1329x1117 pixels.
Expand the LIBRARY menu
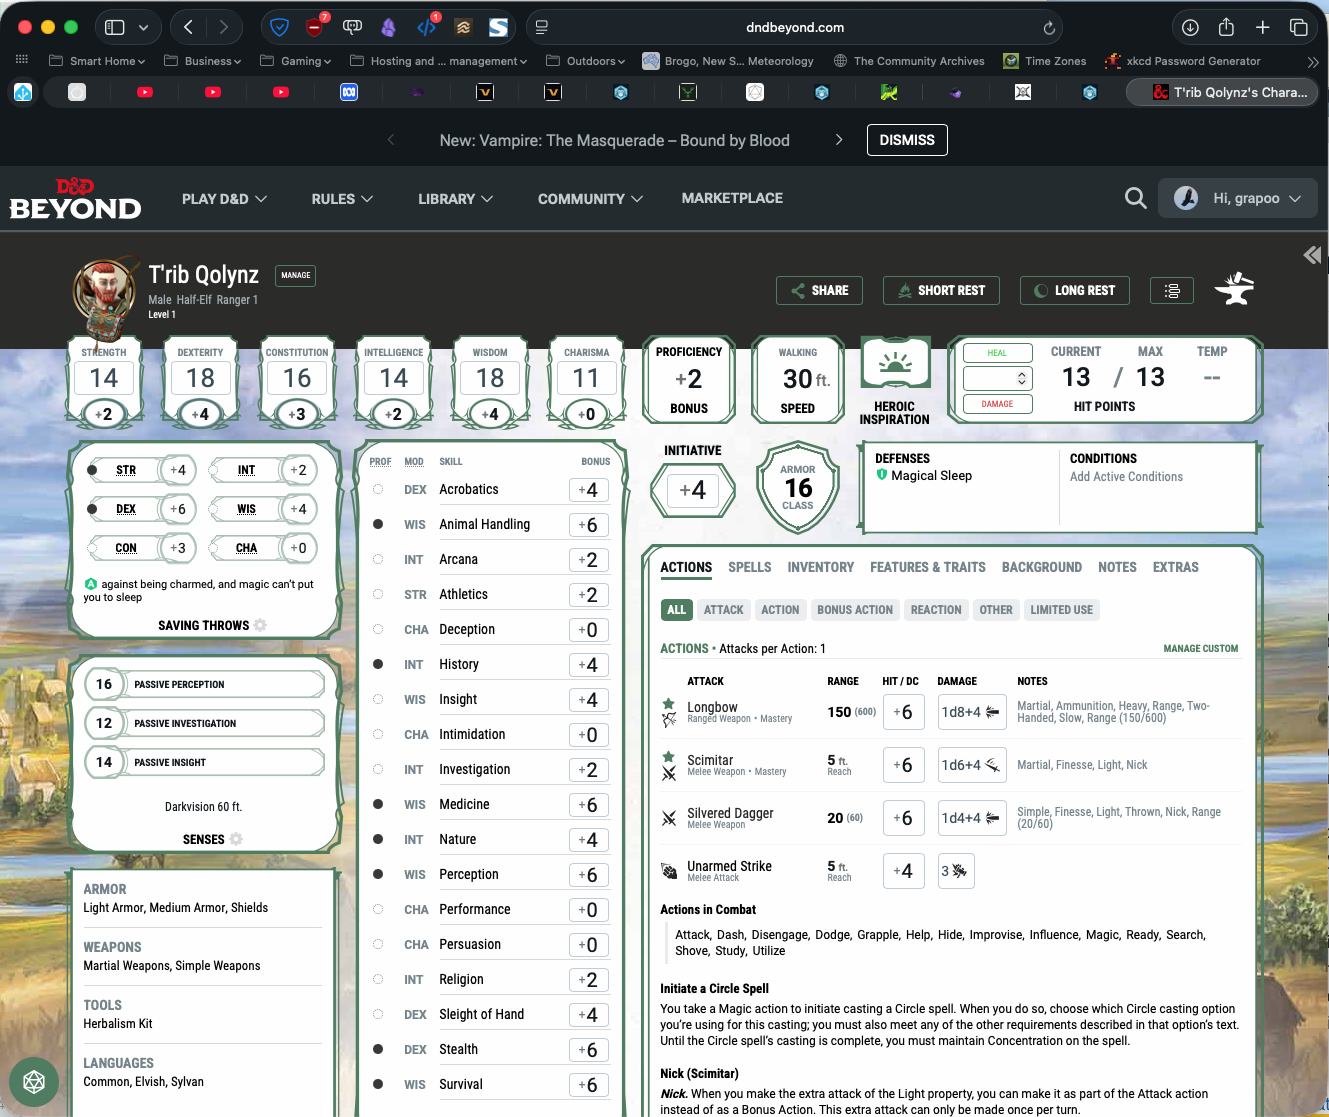point(456,199)
